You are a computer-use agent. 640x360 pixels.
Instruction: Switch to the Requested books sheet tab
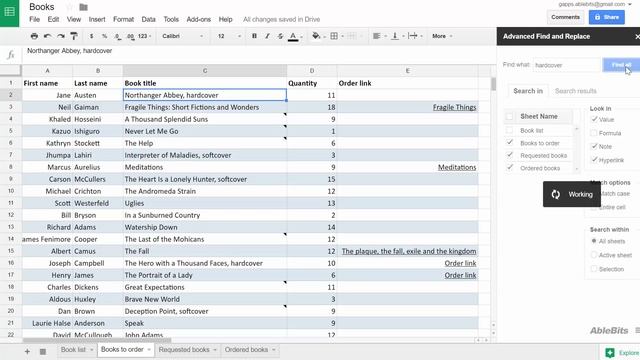coord(184,350)
